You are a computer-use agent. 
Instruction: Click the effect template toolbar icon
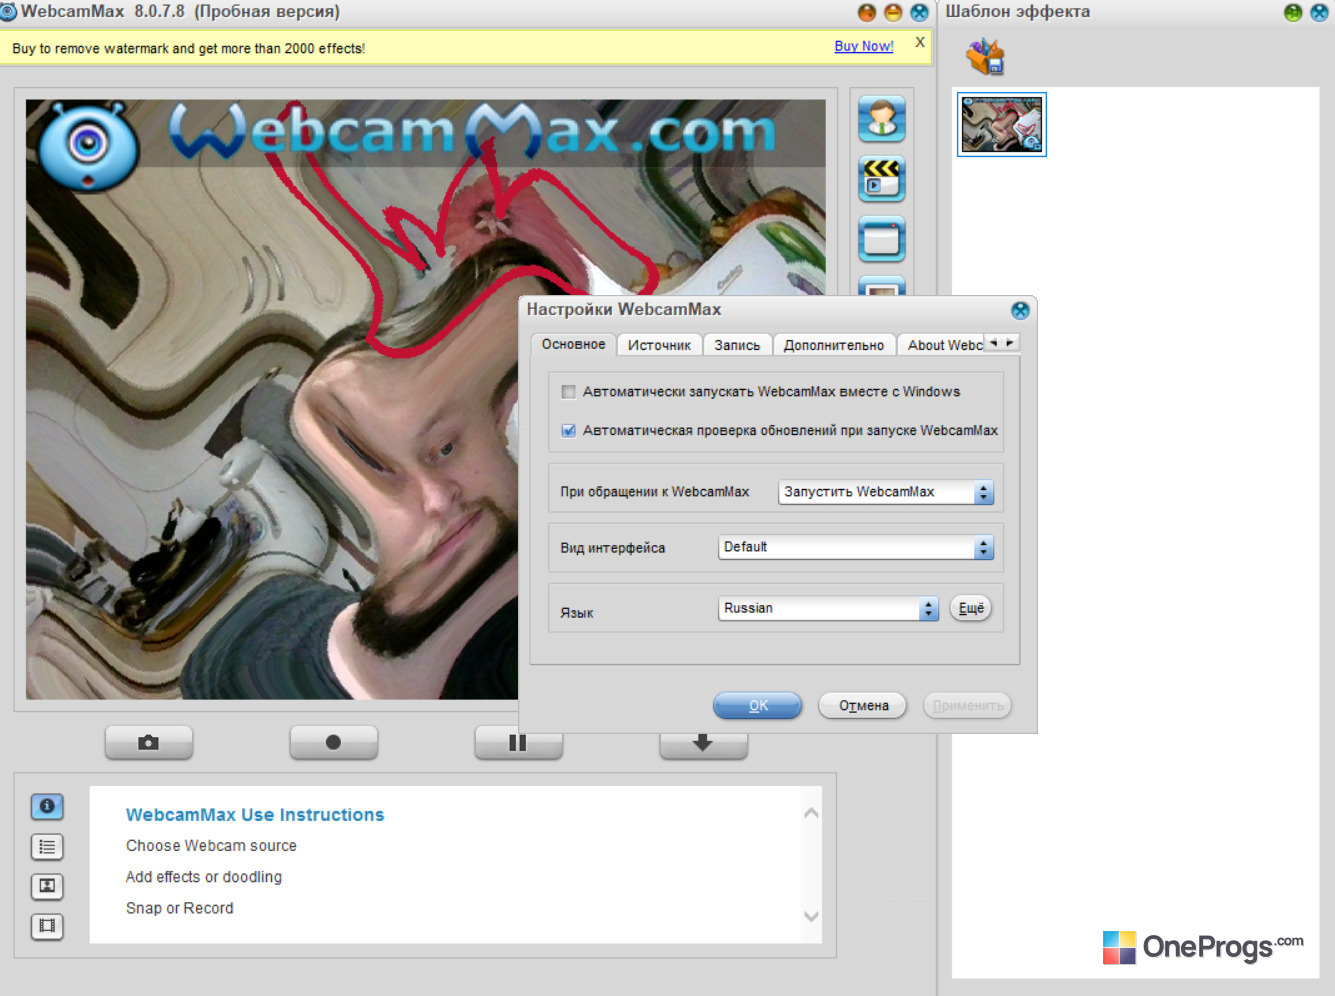pos(985,56)
